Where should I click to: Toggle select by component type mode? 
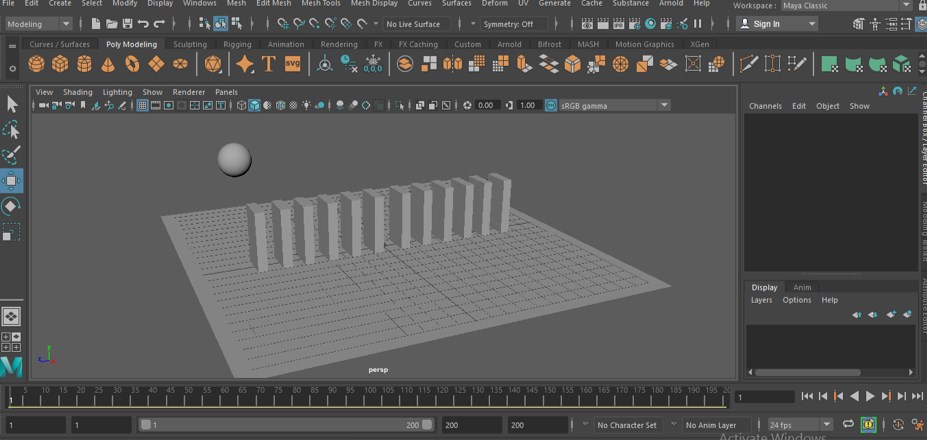236,24
